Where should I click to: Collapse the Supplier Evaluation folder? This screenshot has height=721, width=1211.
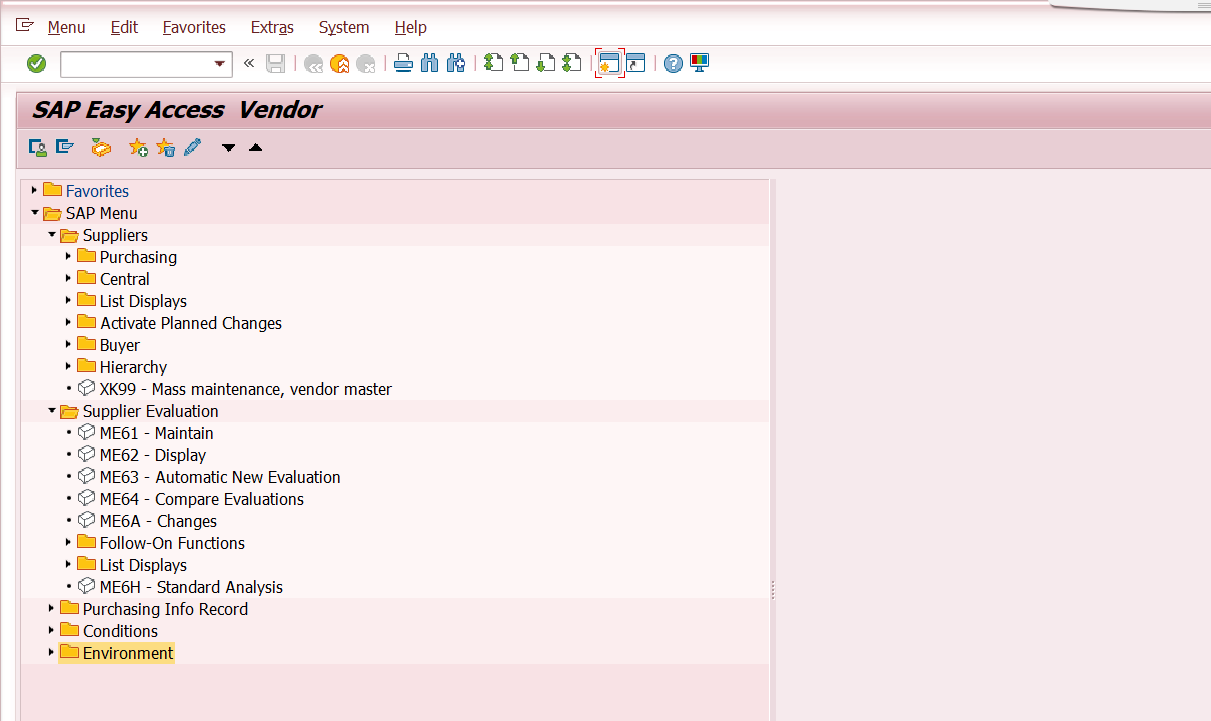click(51, 411)
